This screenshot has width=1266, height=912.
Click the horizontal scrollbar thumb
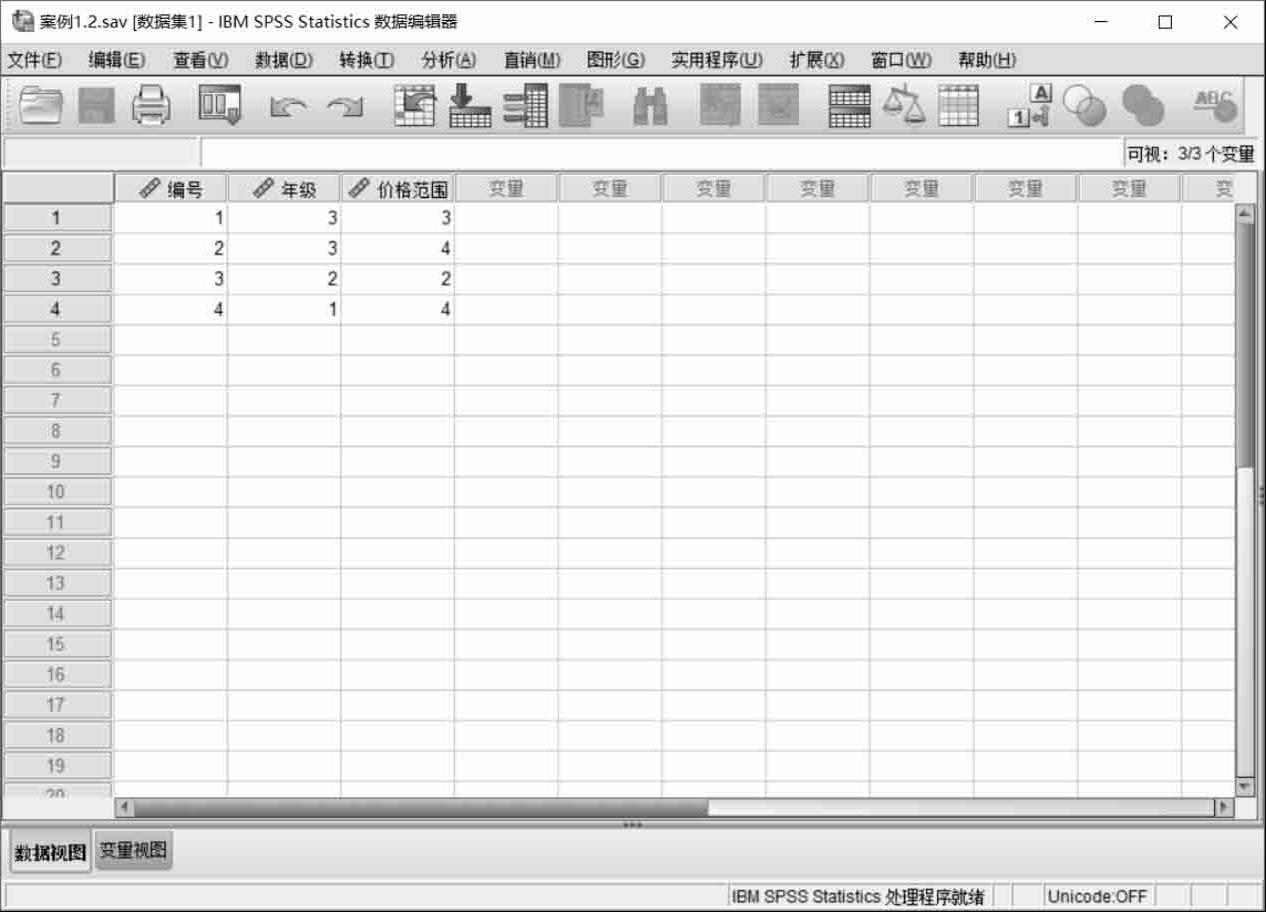coord(420,807)
